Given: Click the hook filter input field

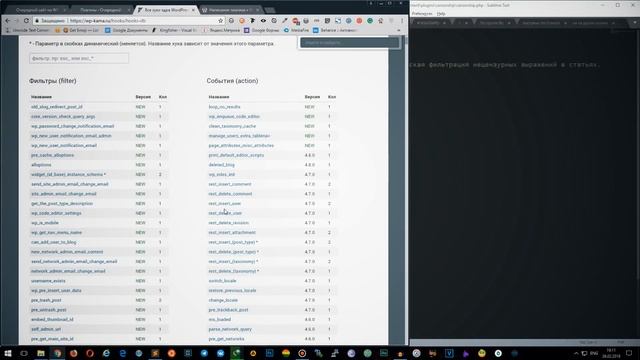Looking at the screenshot, I should pyautogui.click(x=79, y=58).
